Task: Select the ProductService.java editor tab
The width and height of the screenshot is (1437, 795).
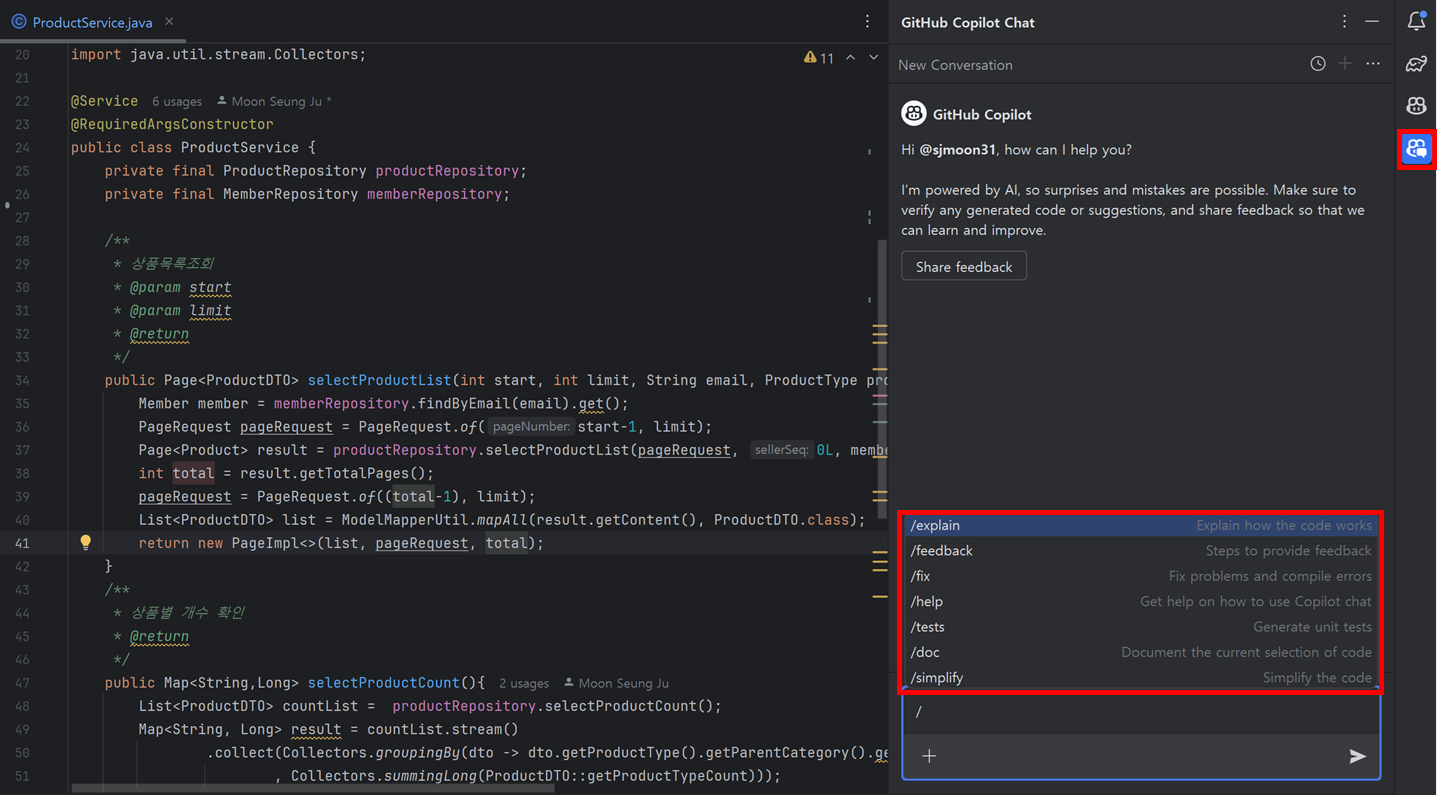Action: [x=92, y=21]
